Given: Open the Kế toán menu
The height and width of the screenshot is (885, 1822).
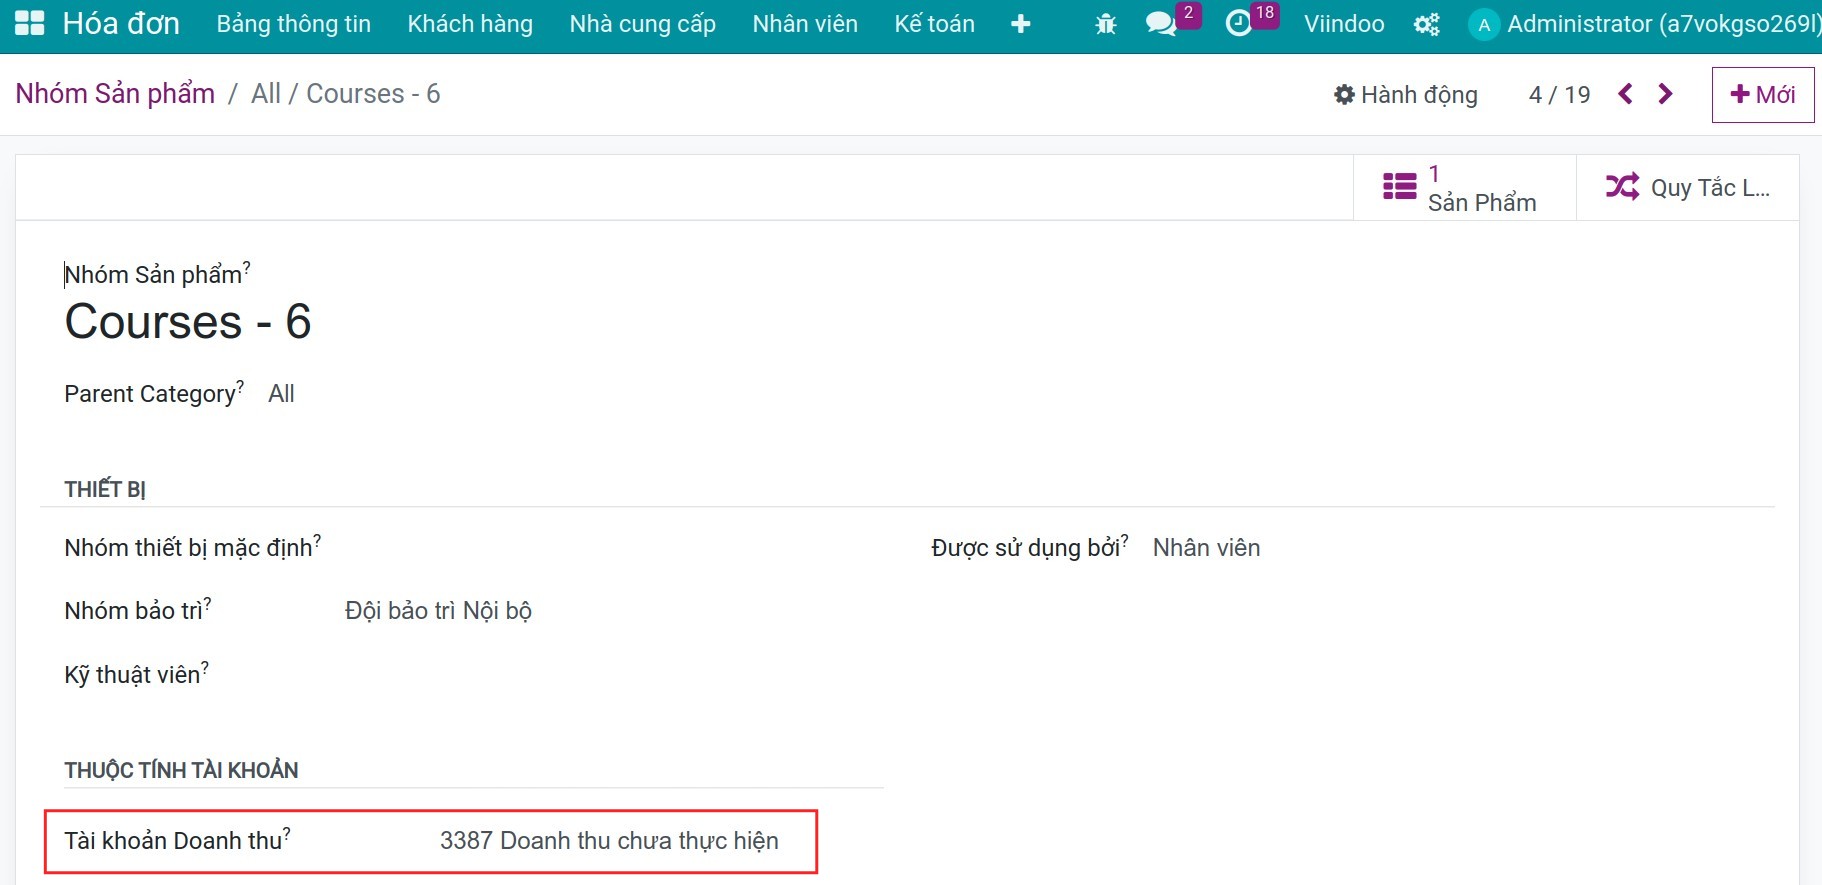Looking at the screenshot, I should click(935, 24).
